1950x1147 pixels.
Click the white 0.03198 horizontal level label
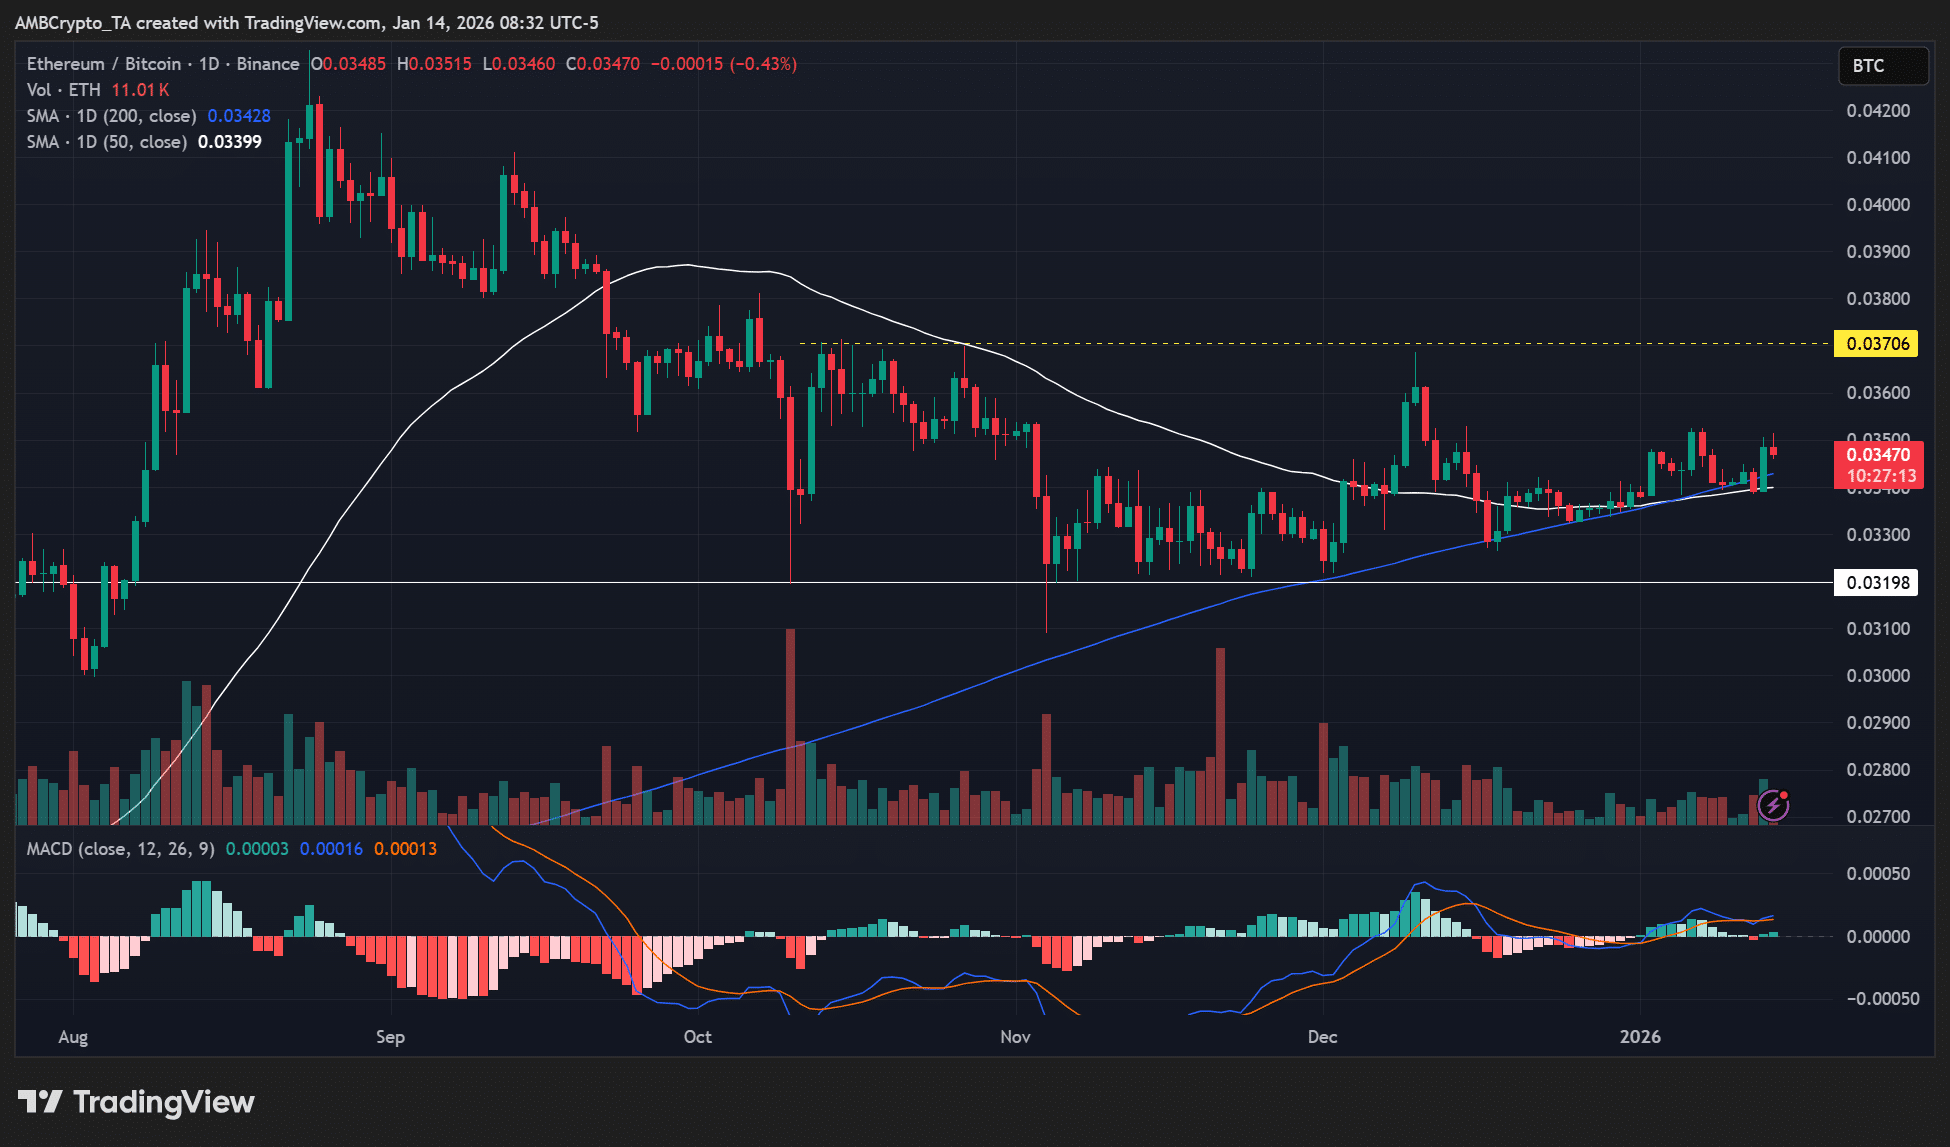coord(1875,583)
